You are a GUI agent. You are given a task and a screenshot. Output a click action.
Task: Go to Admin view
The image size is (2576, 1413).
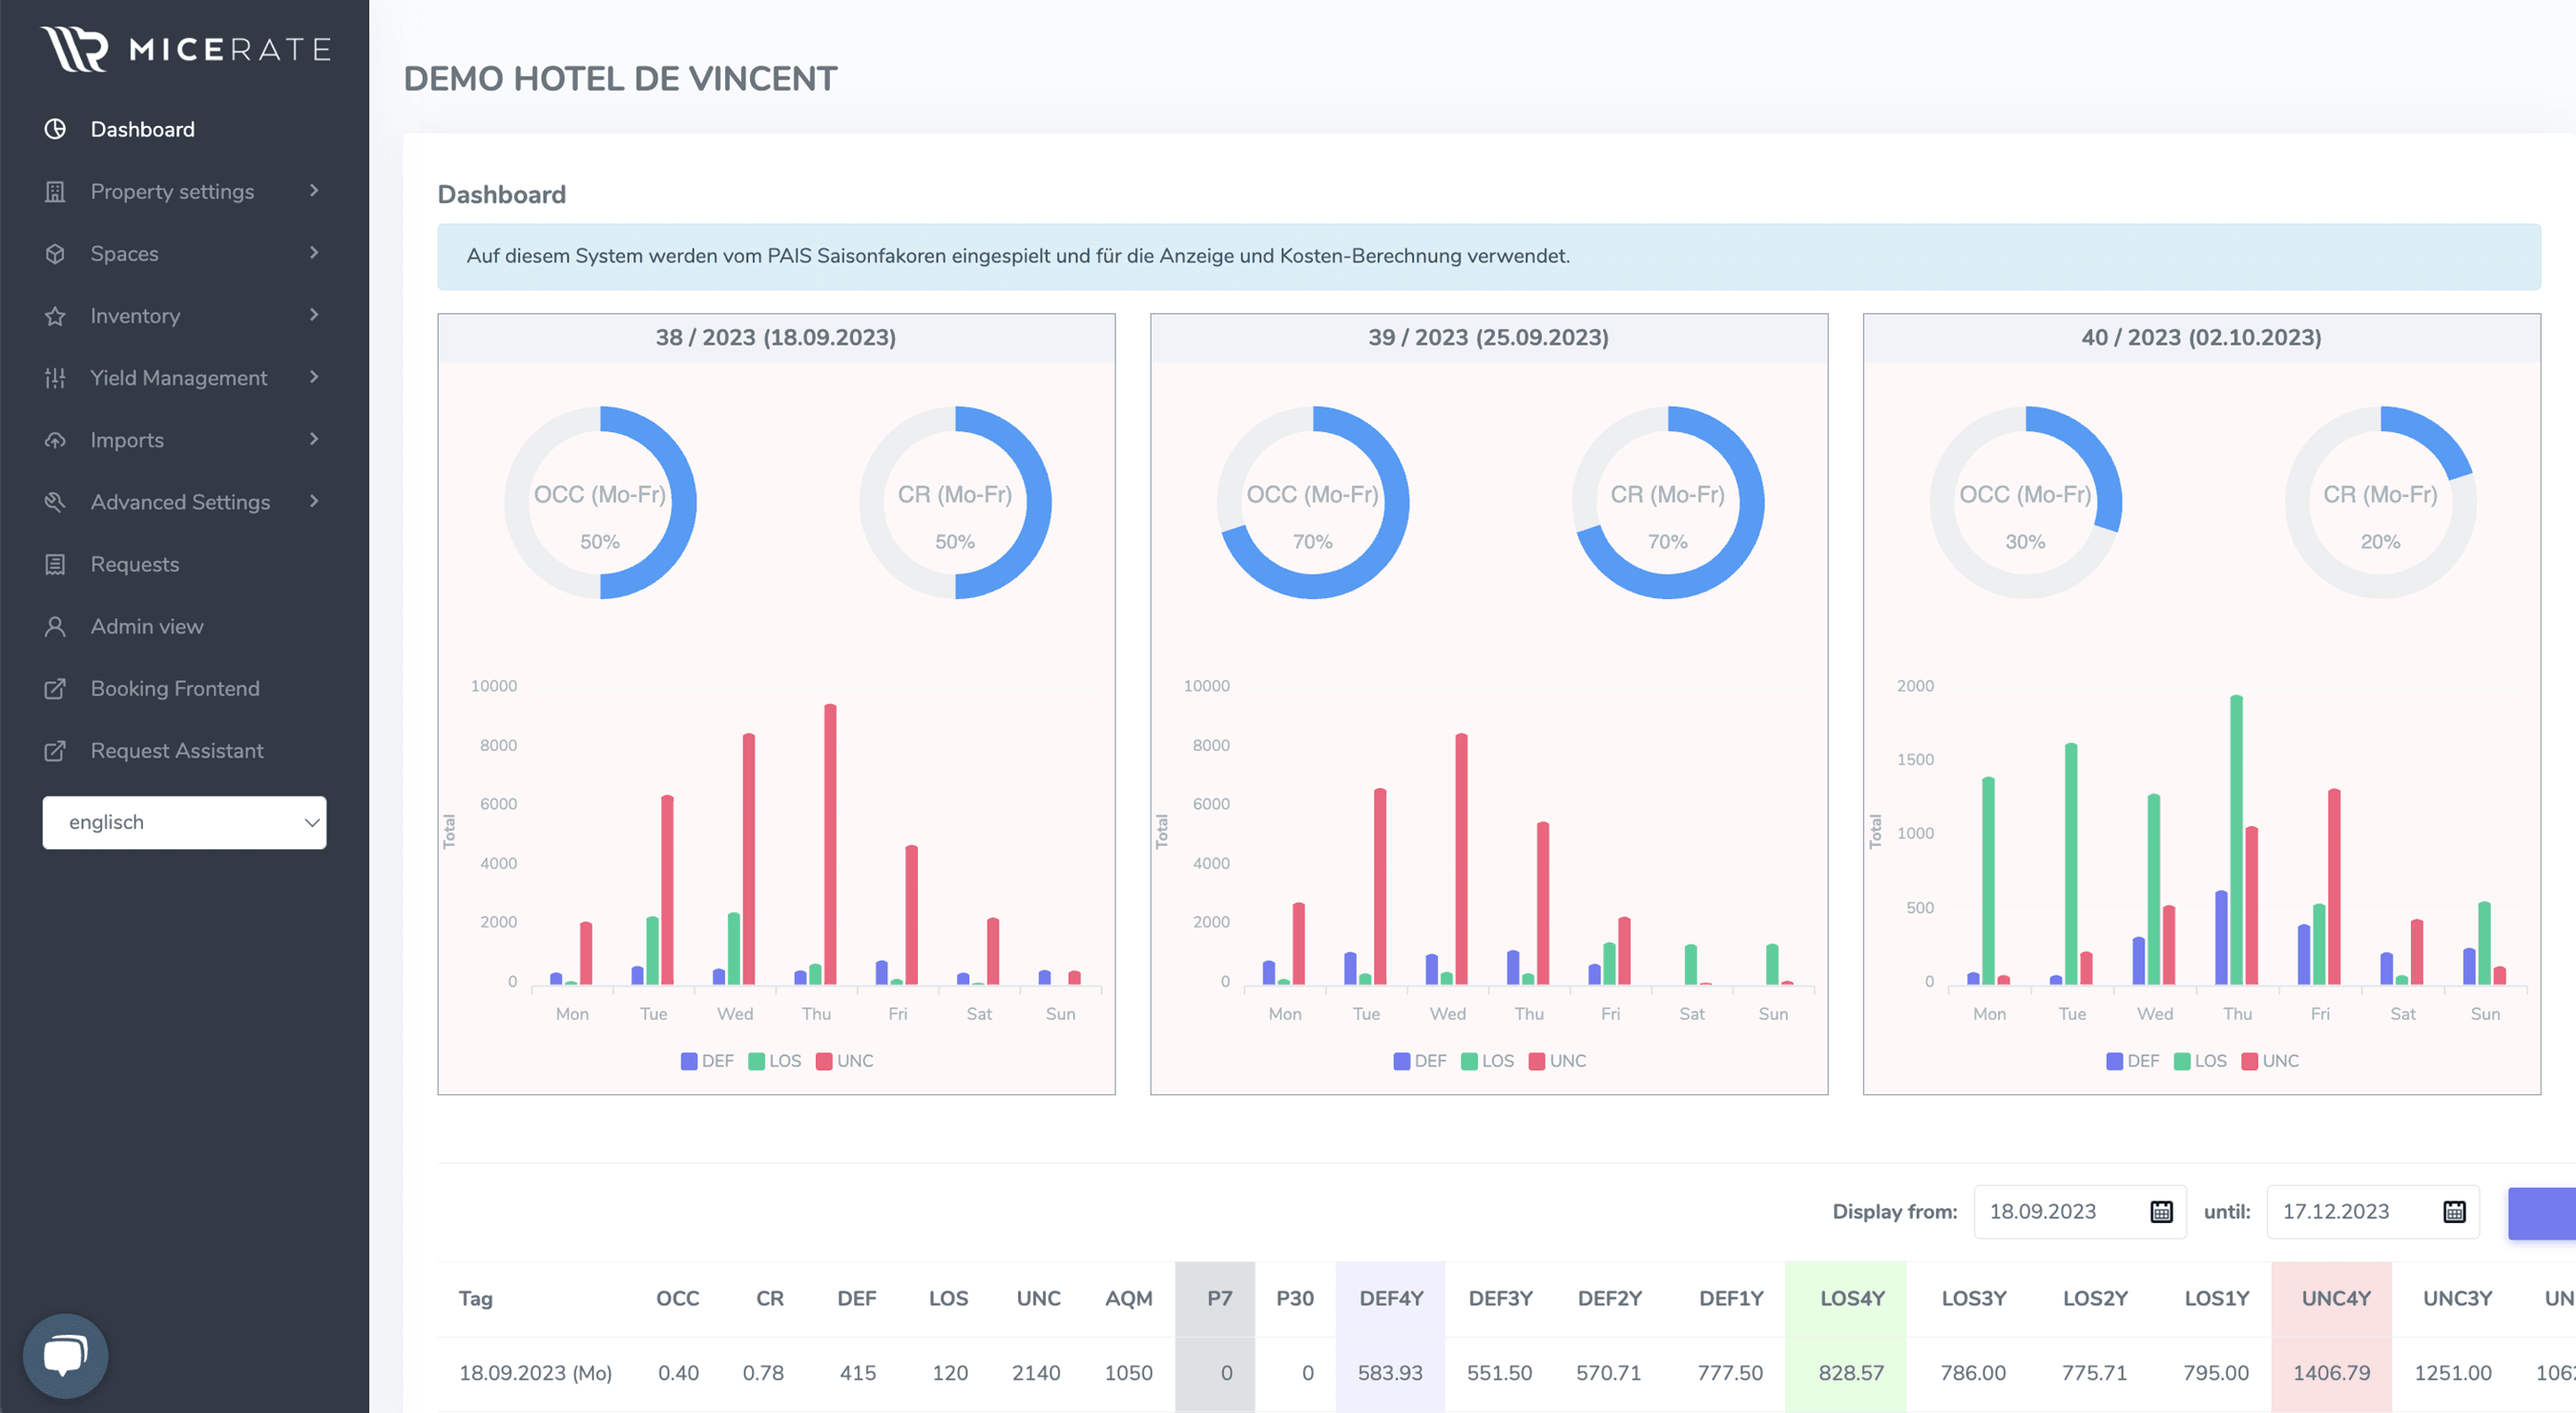click(147, 626)
